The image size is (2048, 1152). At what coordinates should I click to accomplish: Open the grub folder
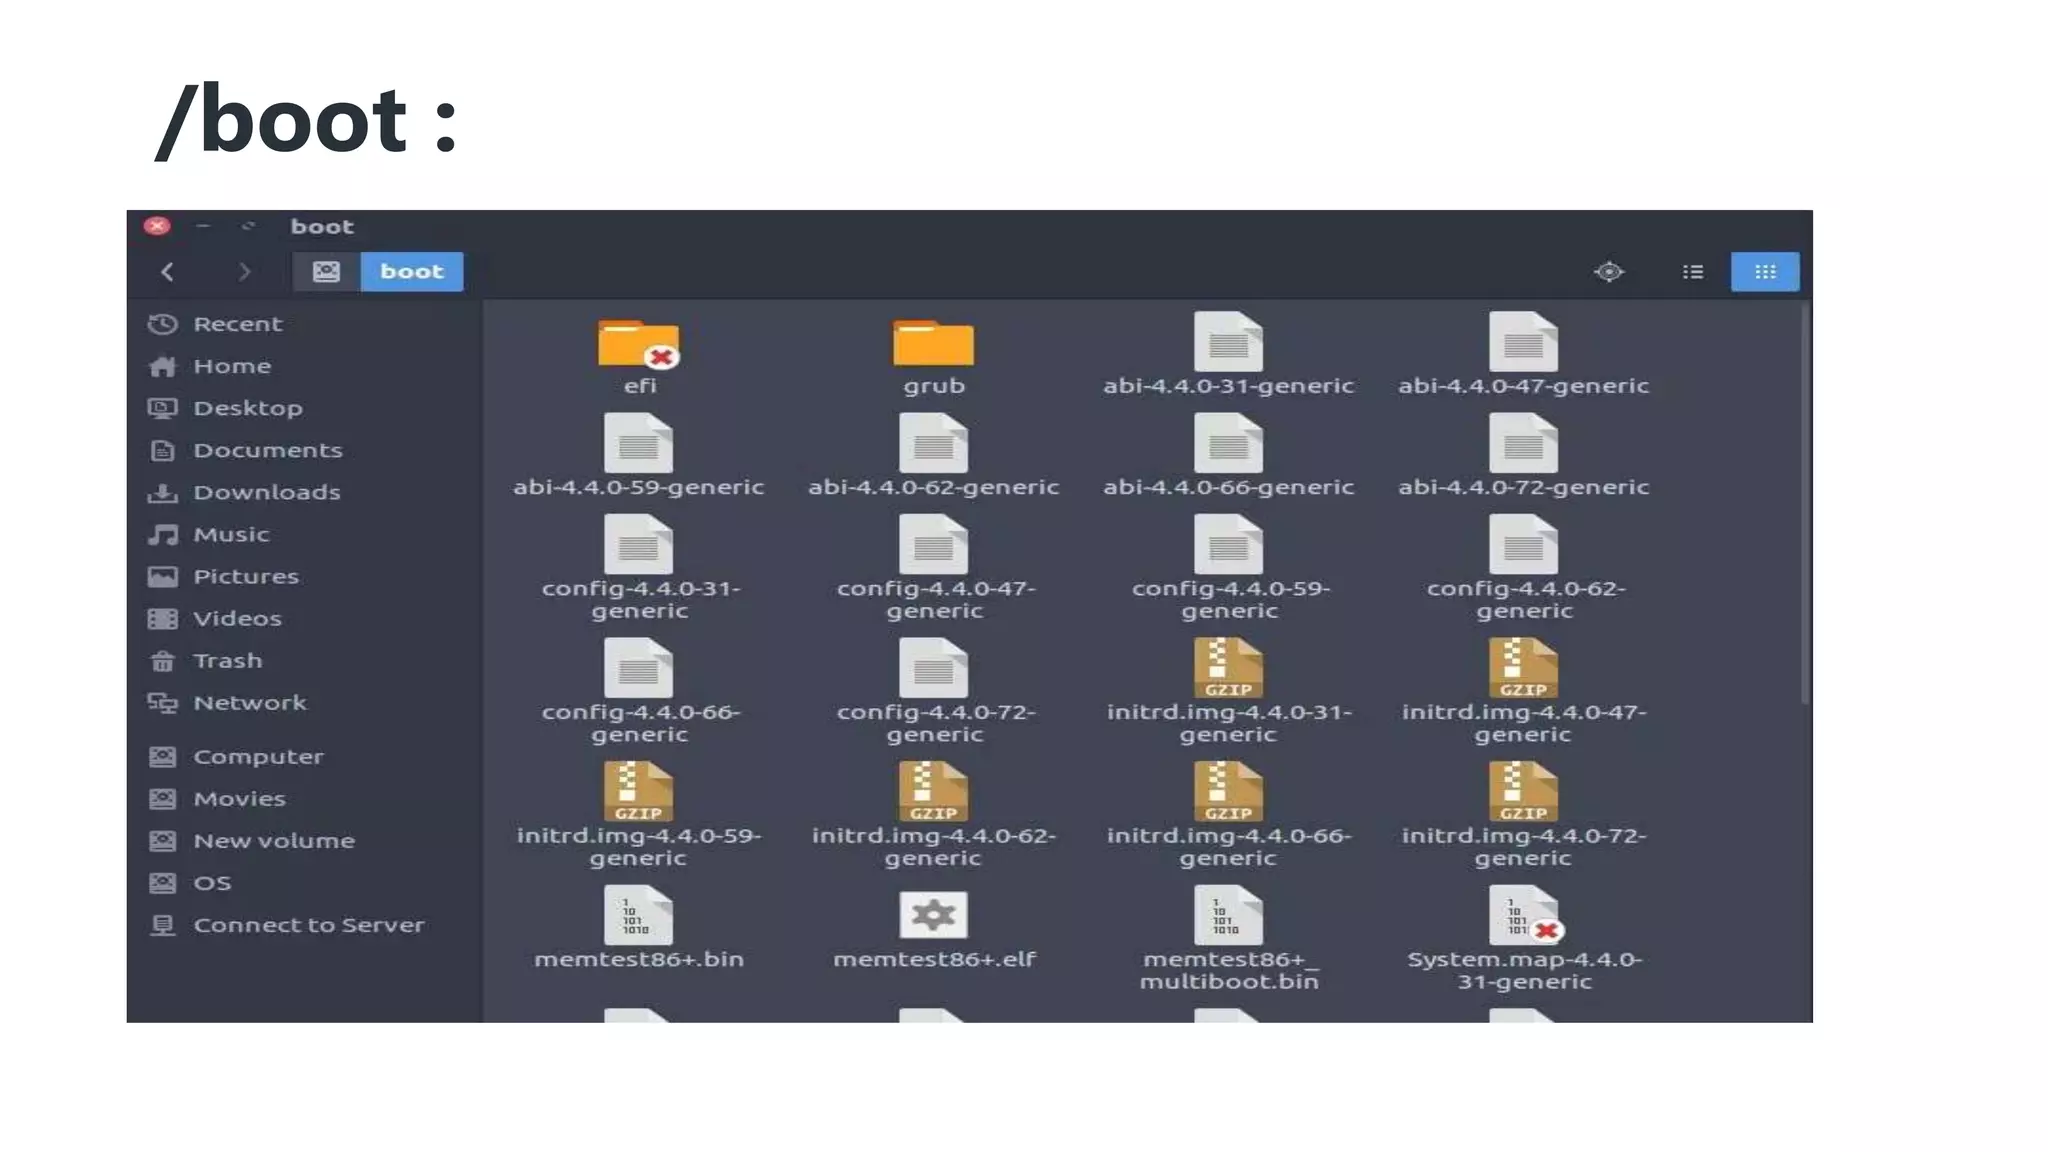(933, 345)
